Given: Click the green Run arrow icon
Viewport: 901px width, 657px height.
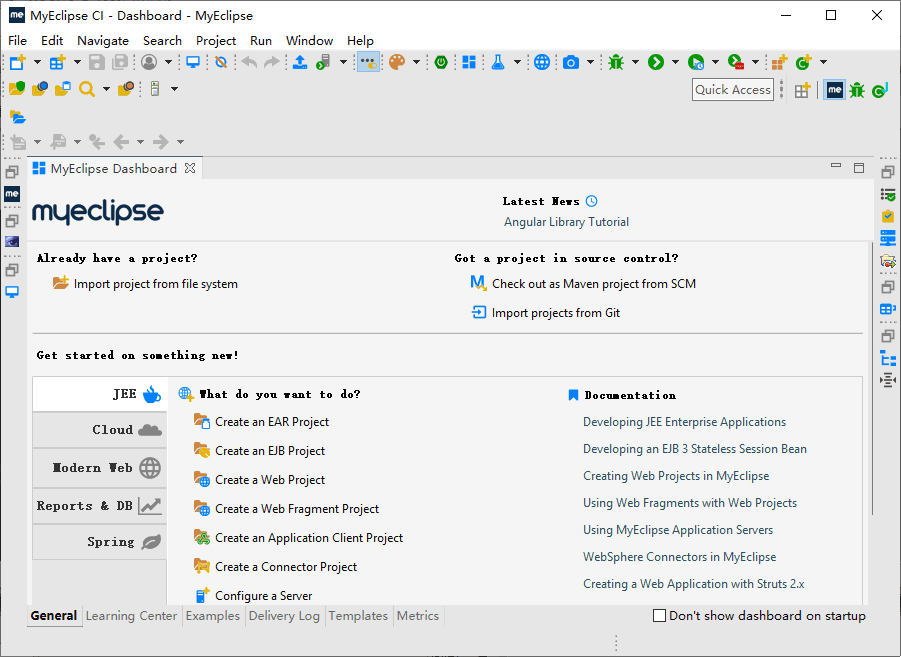Looking at the screenshot, I should [656, 62].
